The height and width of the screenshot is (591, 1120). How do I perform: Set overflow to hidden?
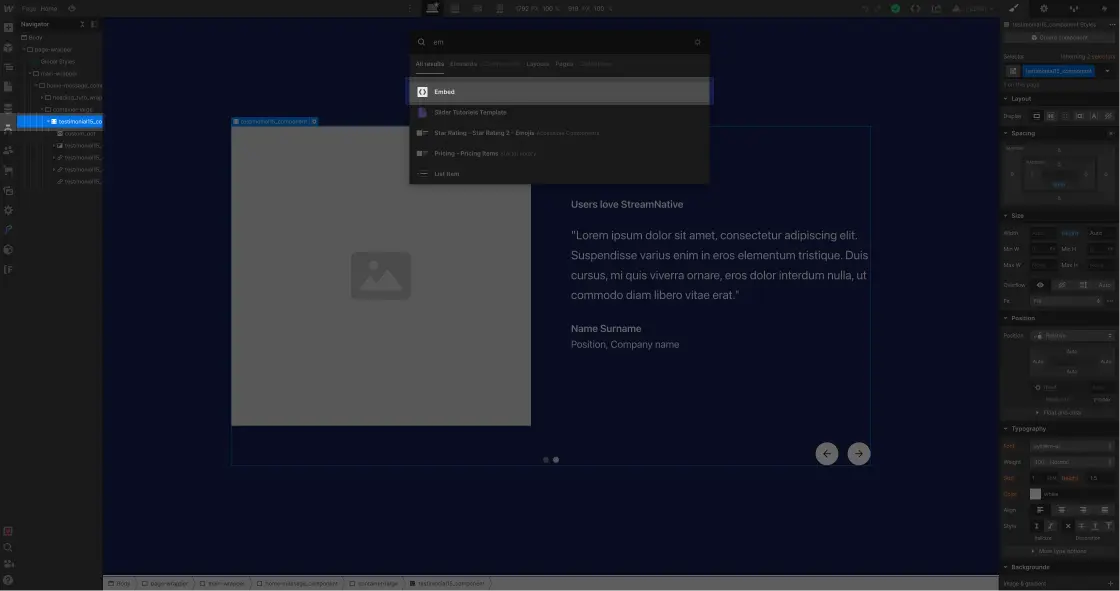click(x=1061, y=284)
